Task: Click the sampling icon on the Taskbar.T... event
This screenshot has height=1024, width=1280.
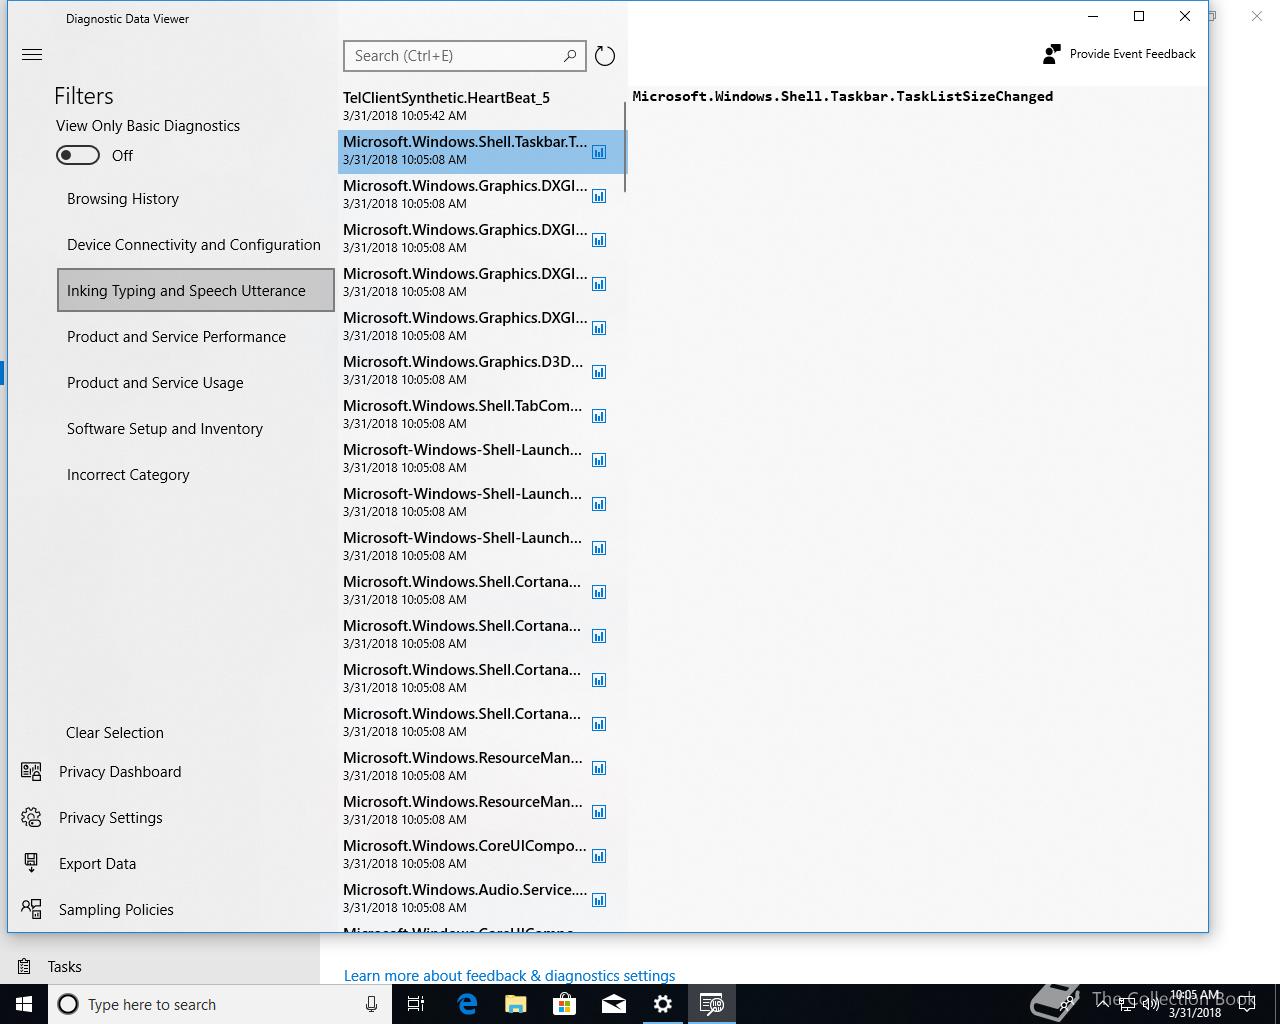Action: tap(599, 152)
